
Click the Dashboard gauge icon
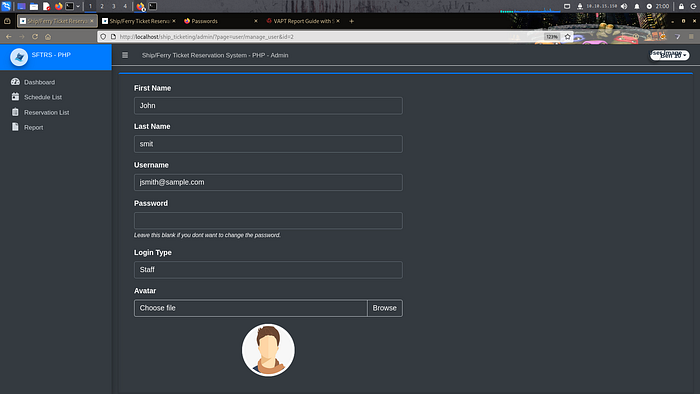pos(15,82)
